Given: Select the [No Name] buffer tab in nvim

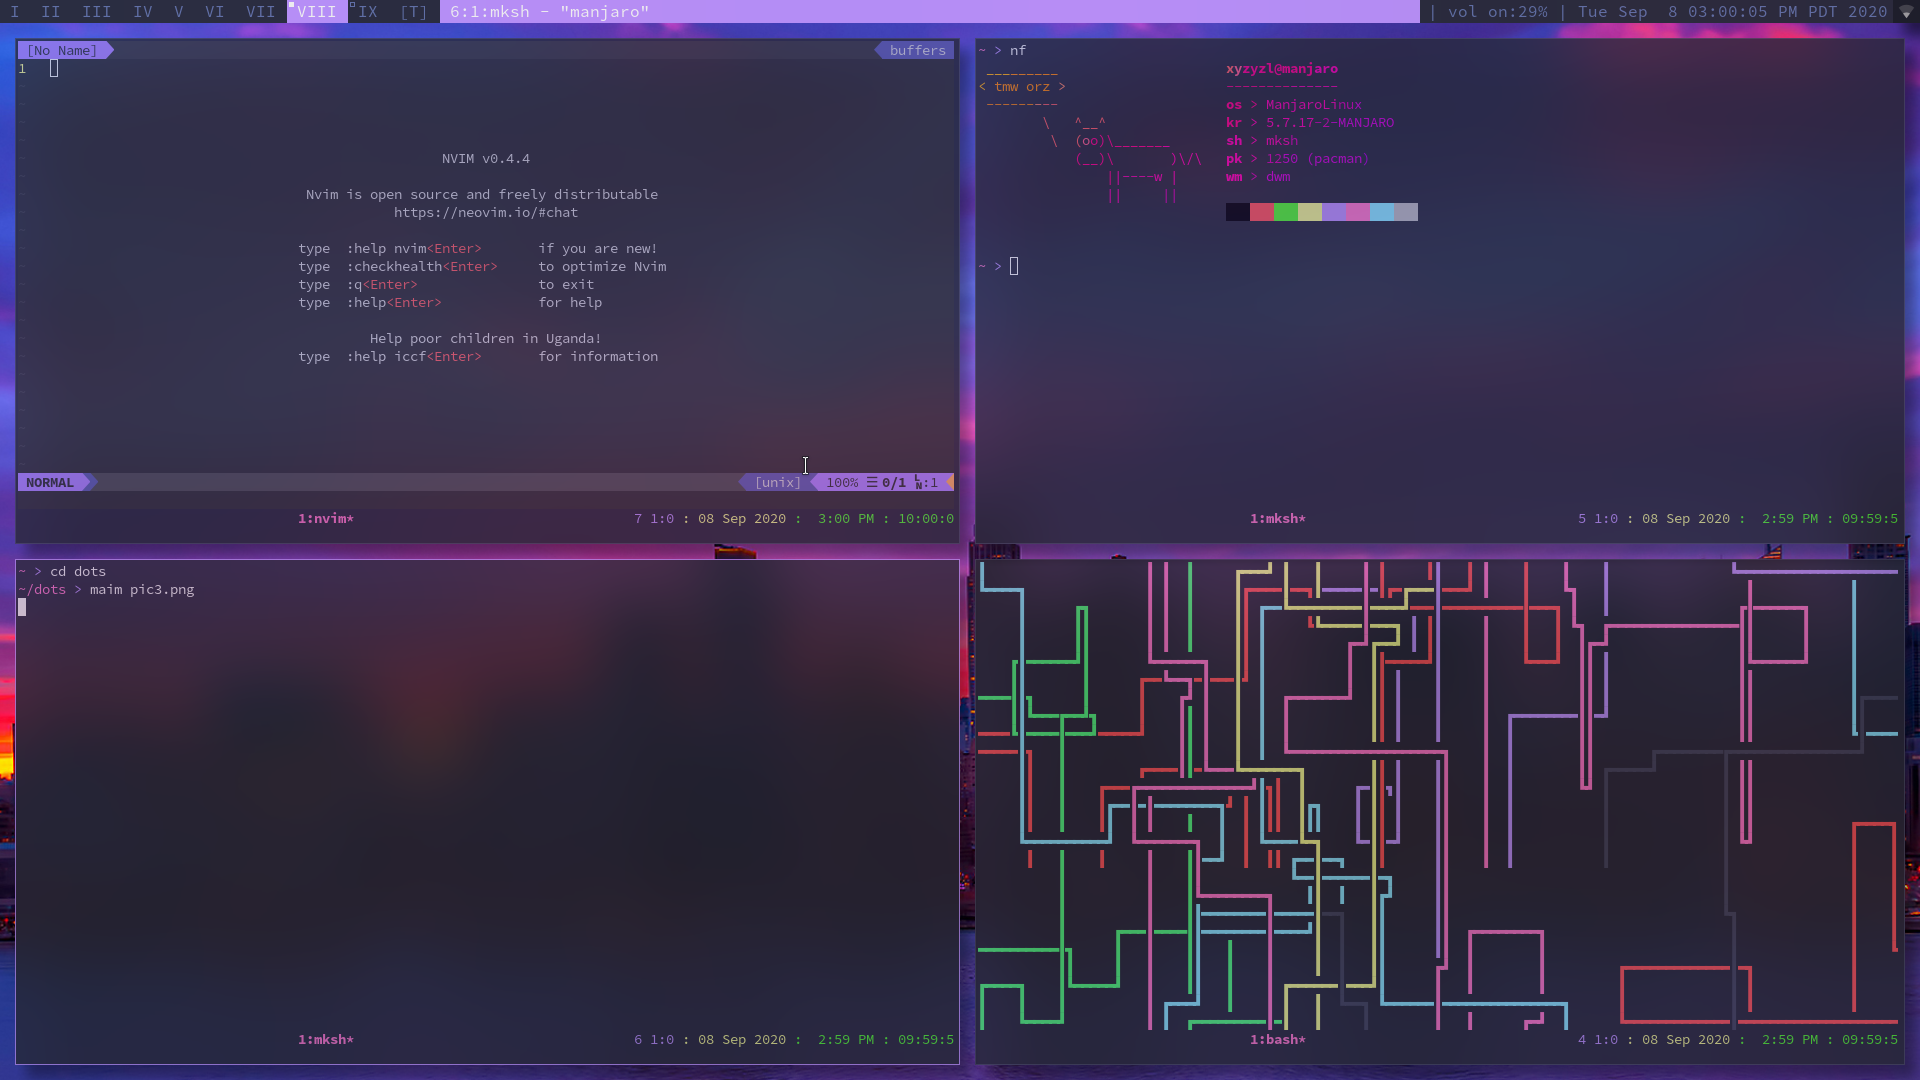Looking at the screenshot, I should pos(62,50).
